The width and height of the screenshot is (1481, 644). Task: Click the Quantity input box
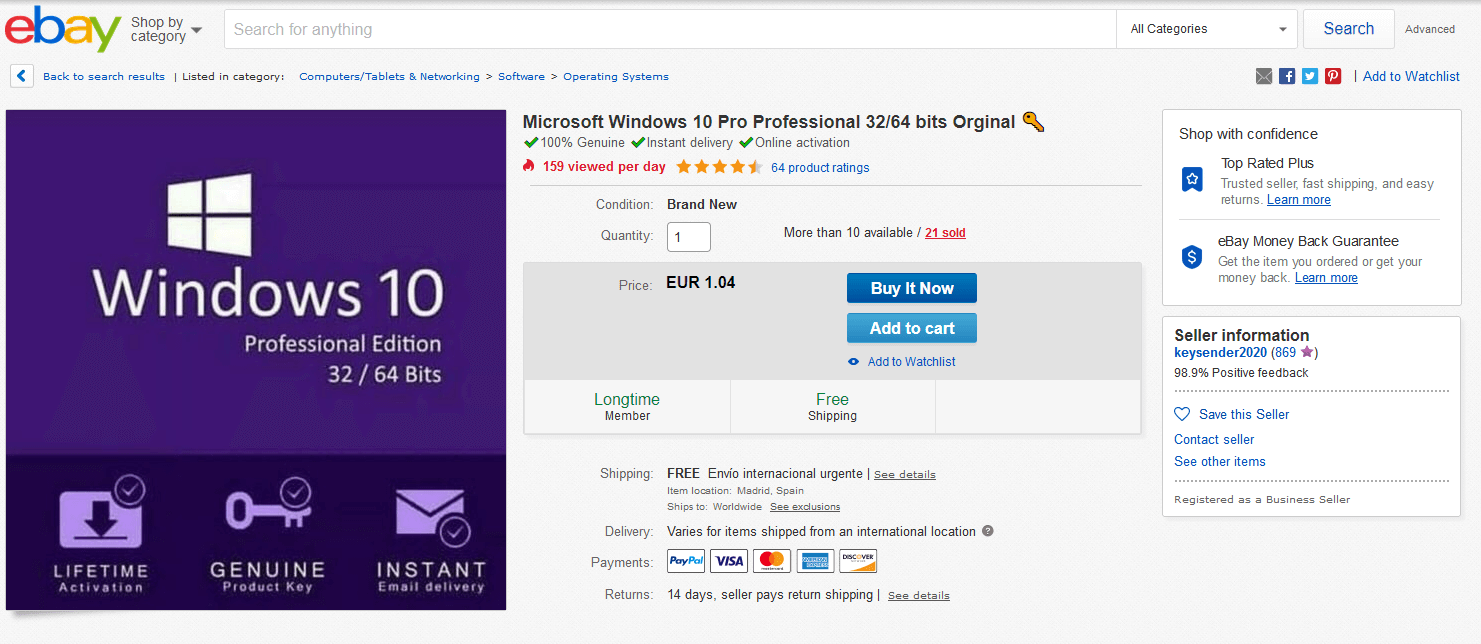click(x=689, y=237)
